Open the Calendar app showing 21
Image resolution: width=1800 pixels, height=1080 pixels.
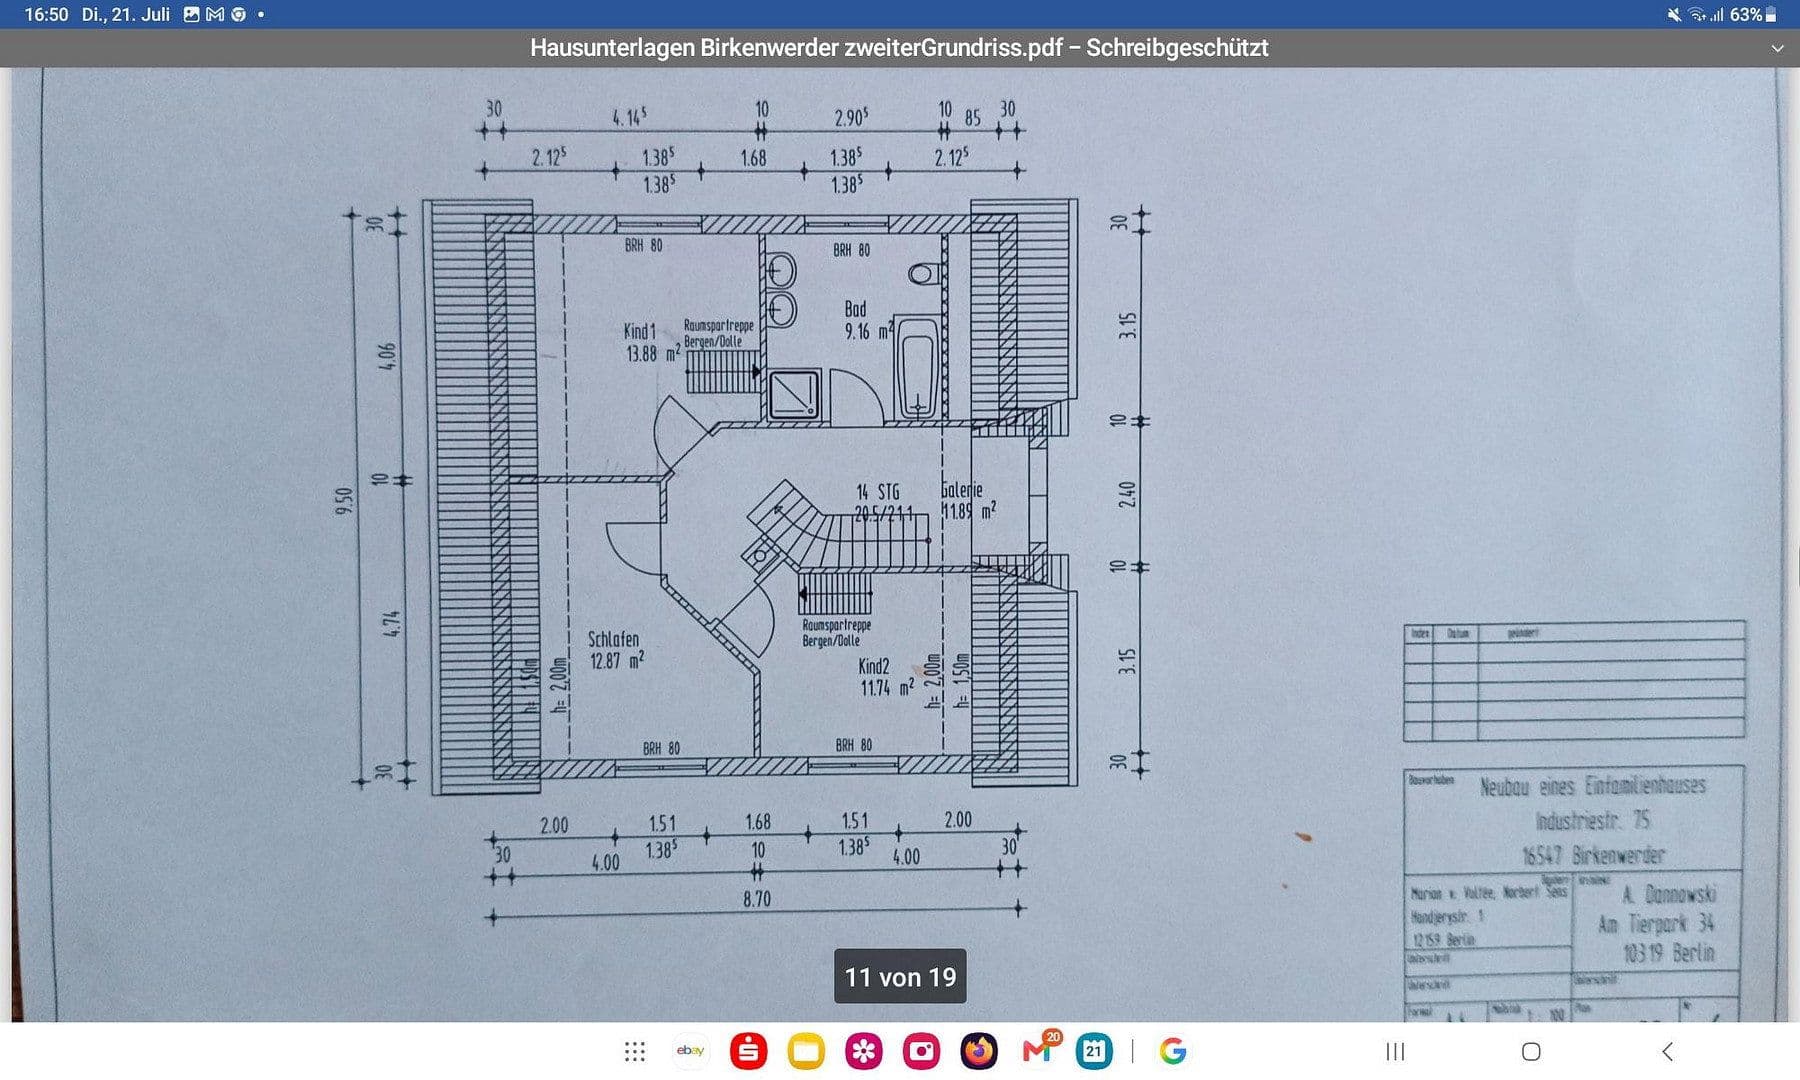(x=1094, y=1051)
